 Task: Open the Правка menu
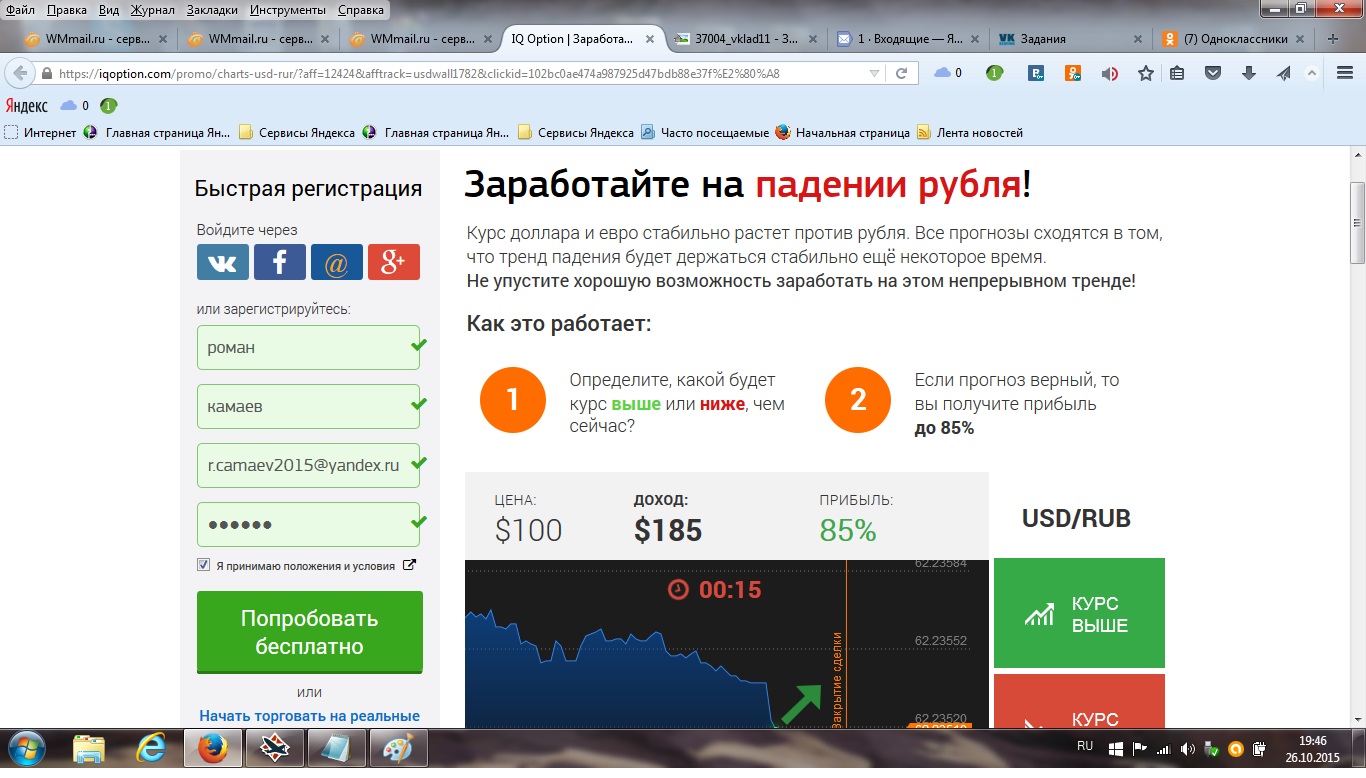66,10
